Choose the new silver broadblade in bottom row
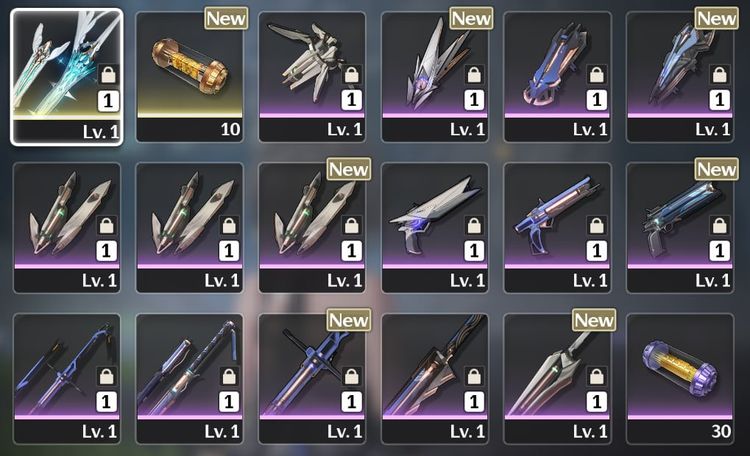 click(x=557, y=379)
